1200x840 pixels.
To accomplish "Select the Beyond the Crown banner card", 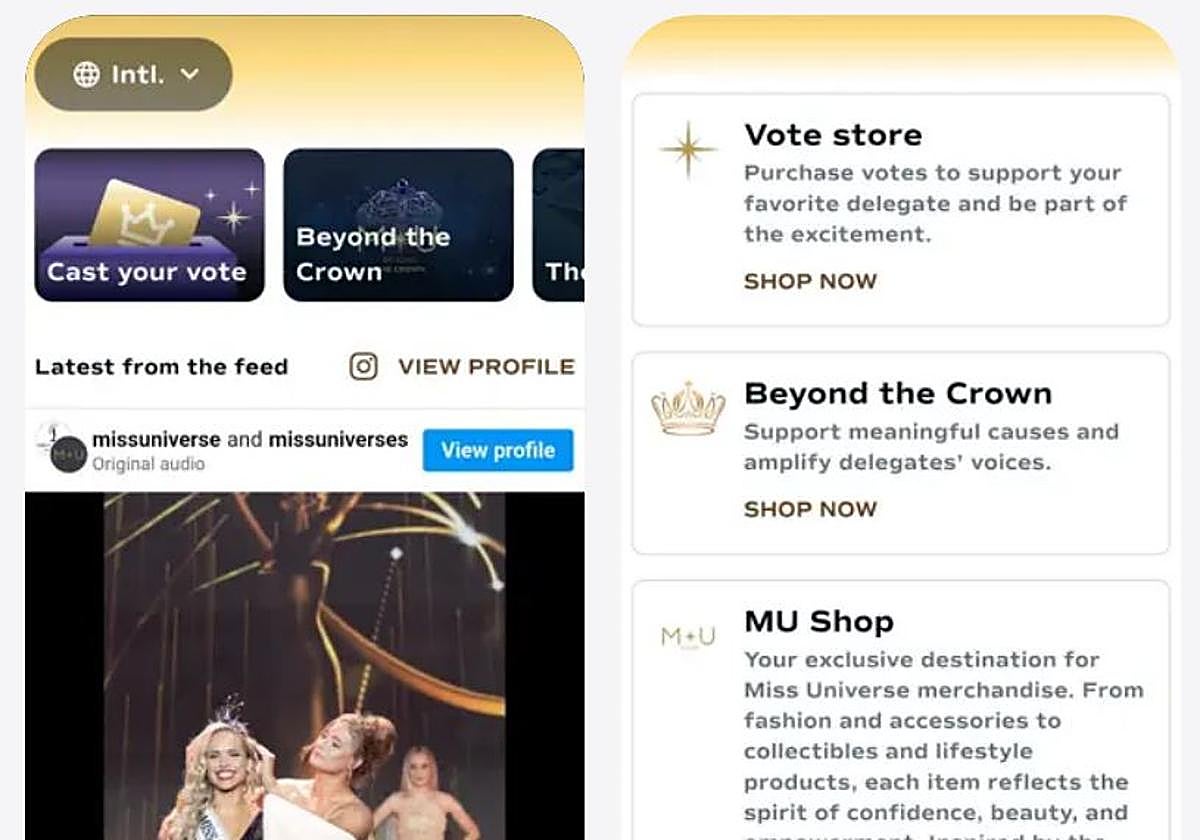I will click(398, 225).
